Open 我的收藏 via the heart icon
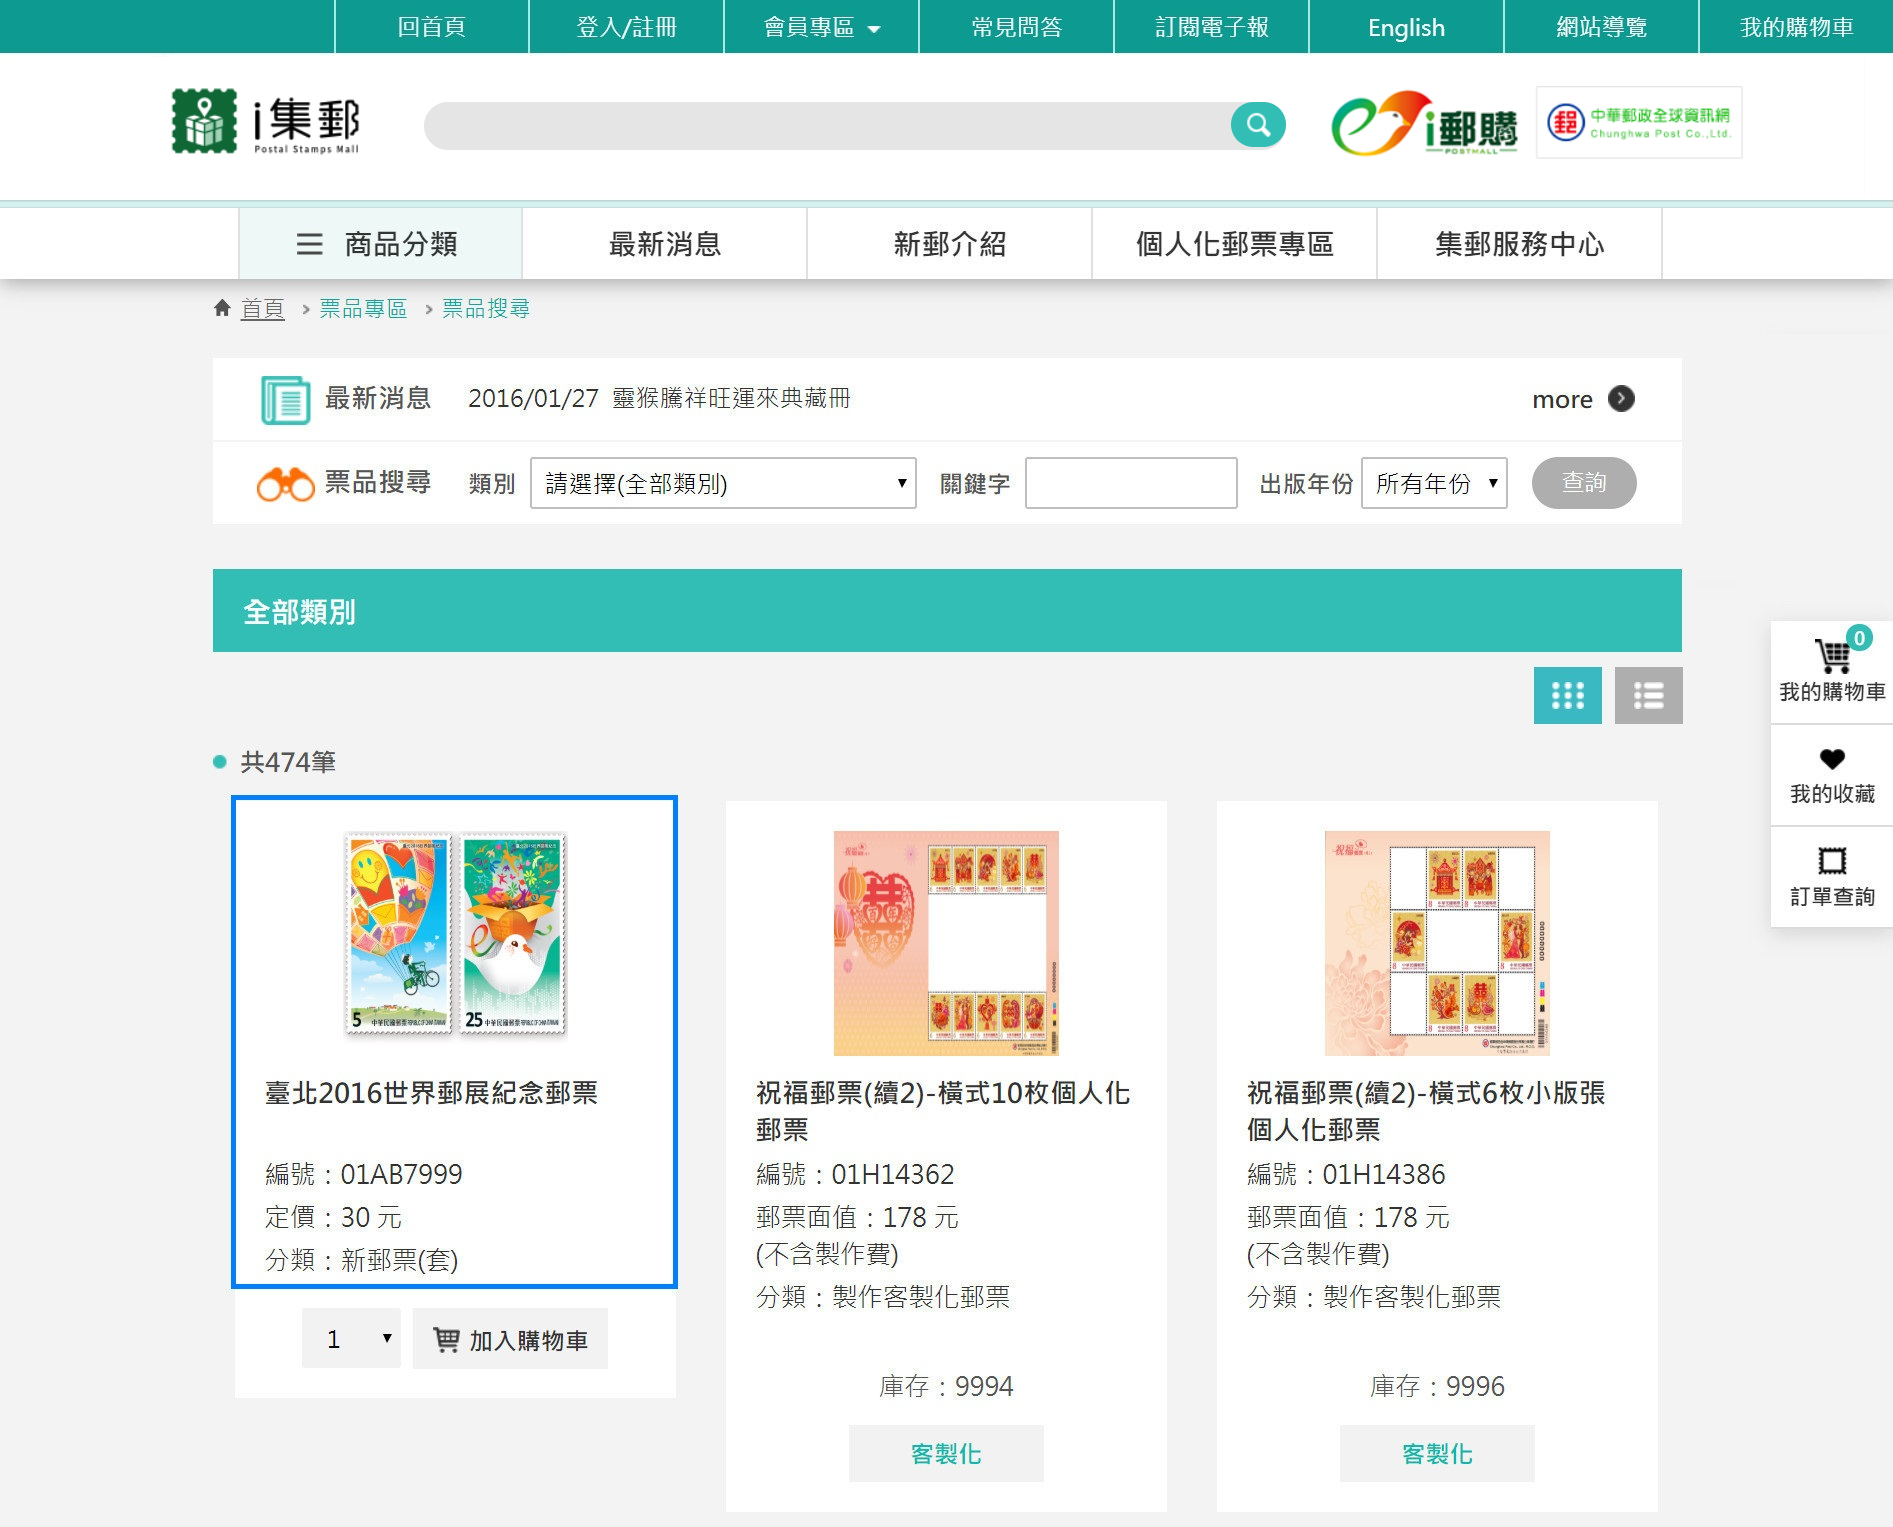The width and height of the screenshot is (1893, 1527). (x=1830, y=760)
